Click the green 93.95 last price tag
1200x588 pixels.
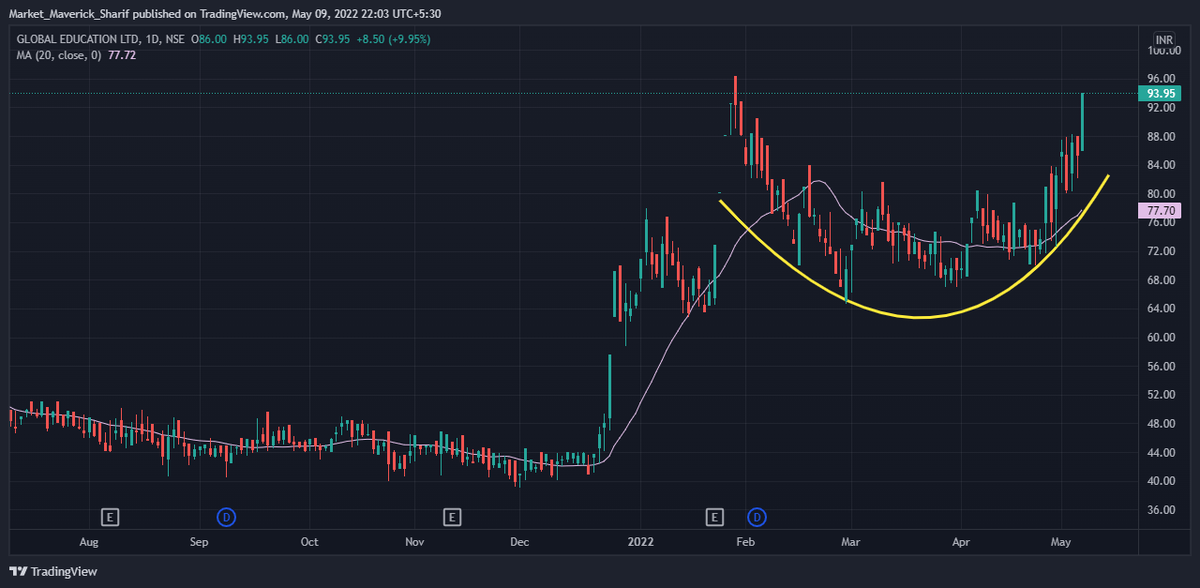click(x=1160, y=93)
